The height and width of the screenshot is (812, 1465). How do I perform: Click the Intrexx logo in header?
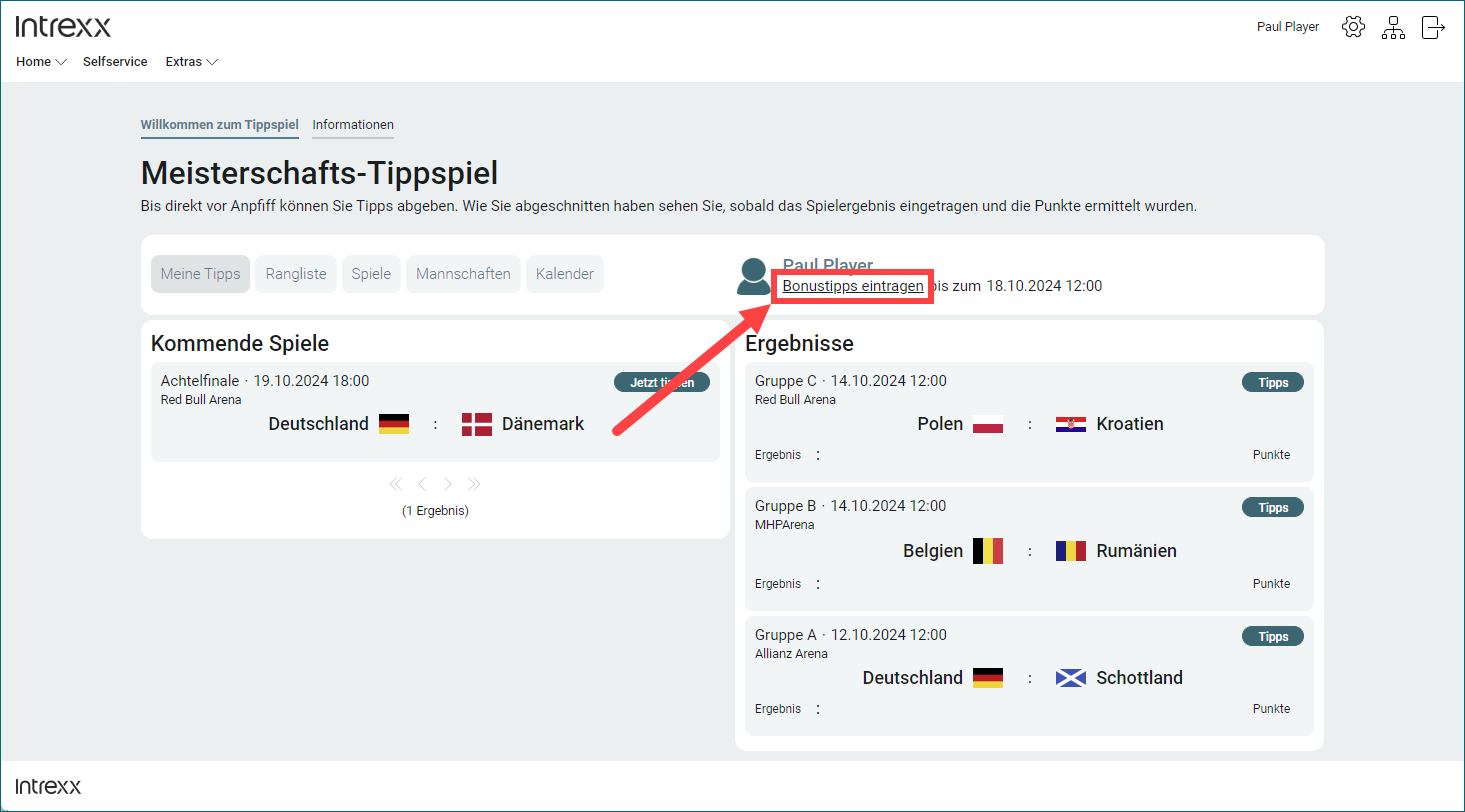pyautogui.click(x=63, y=27)
